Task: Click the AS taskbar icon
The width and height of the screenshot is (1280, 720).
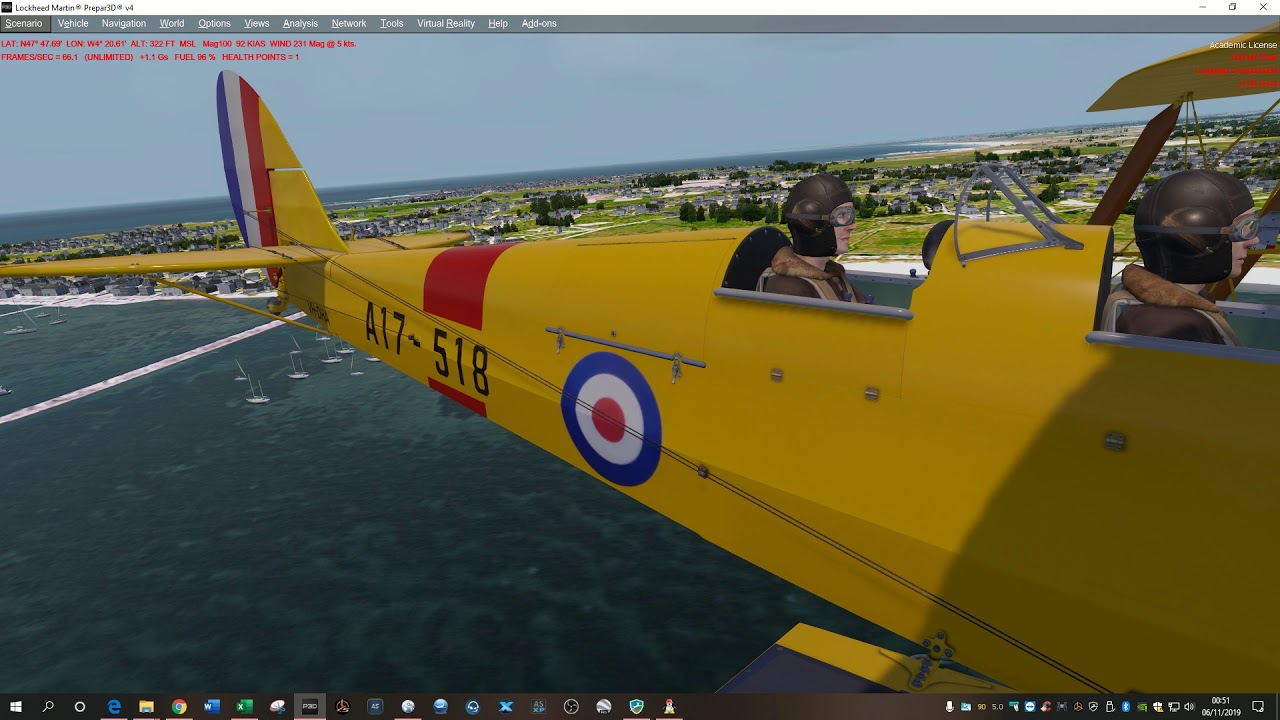Action: tap(375, 707)
